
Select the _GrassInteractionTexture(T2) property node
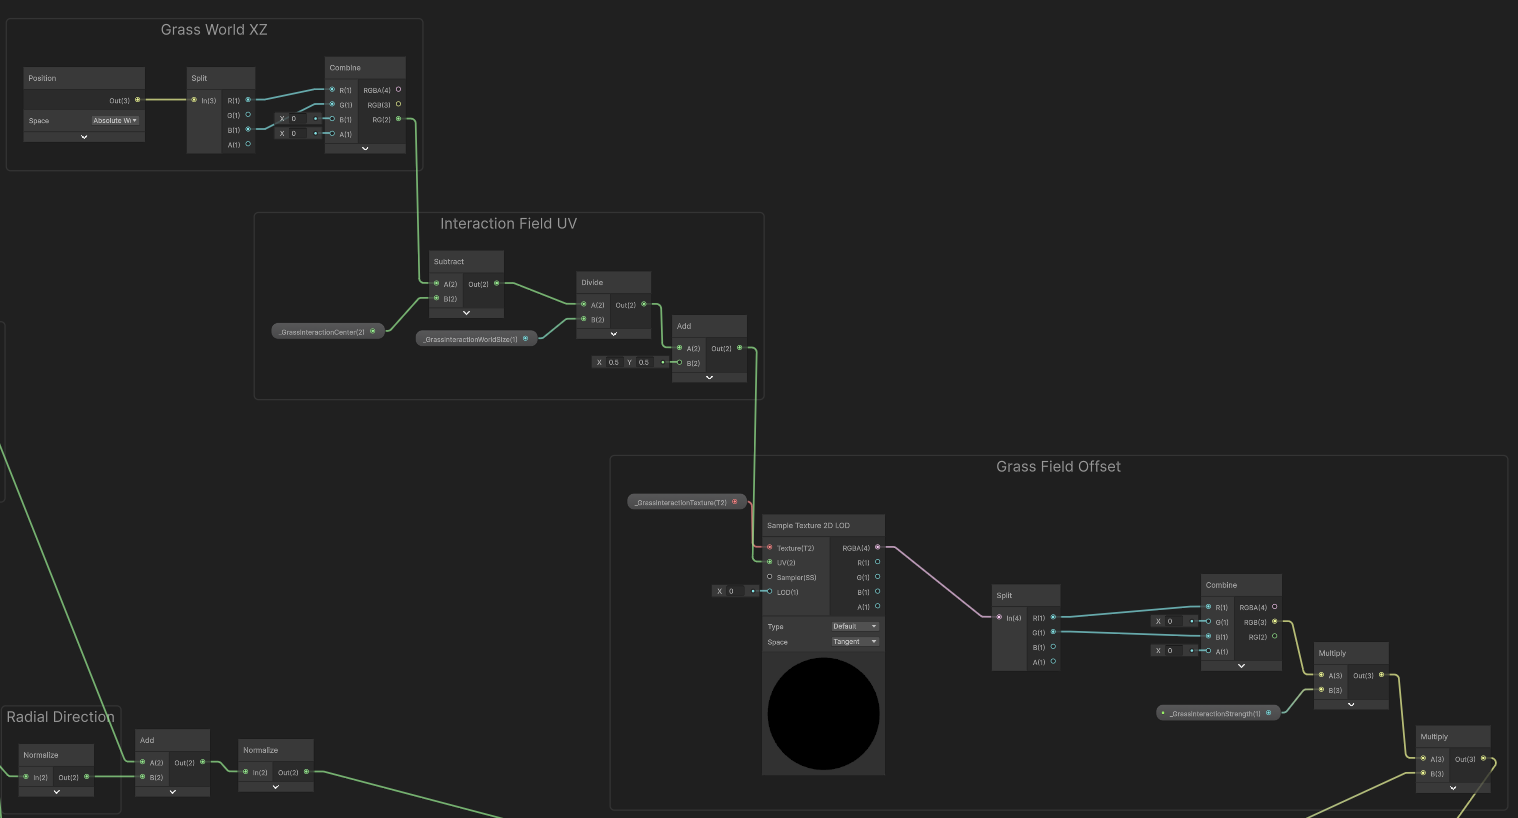point(687,502)
